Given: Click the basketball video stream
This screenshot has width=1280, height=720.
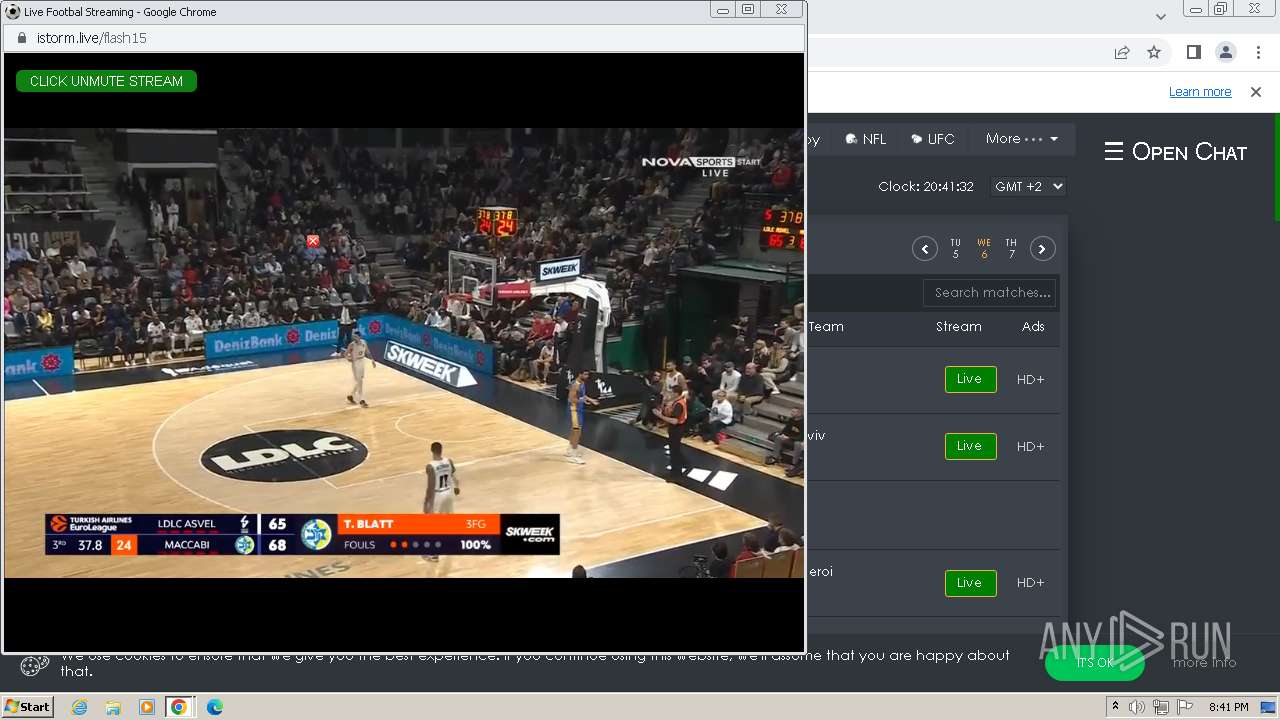Looking at the screenshot, I should tap(404, 353).
